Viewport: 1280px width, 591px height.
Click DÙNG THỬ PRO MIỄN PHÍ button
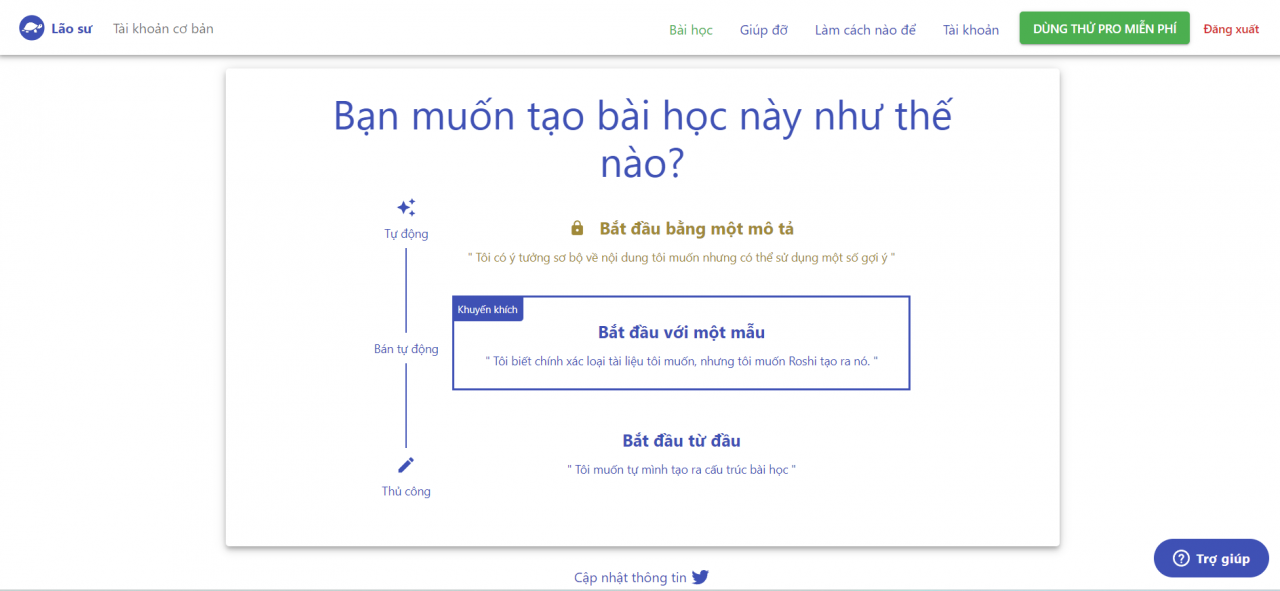pos(1104,28)
